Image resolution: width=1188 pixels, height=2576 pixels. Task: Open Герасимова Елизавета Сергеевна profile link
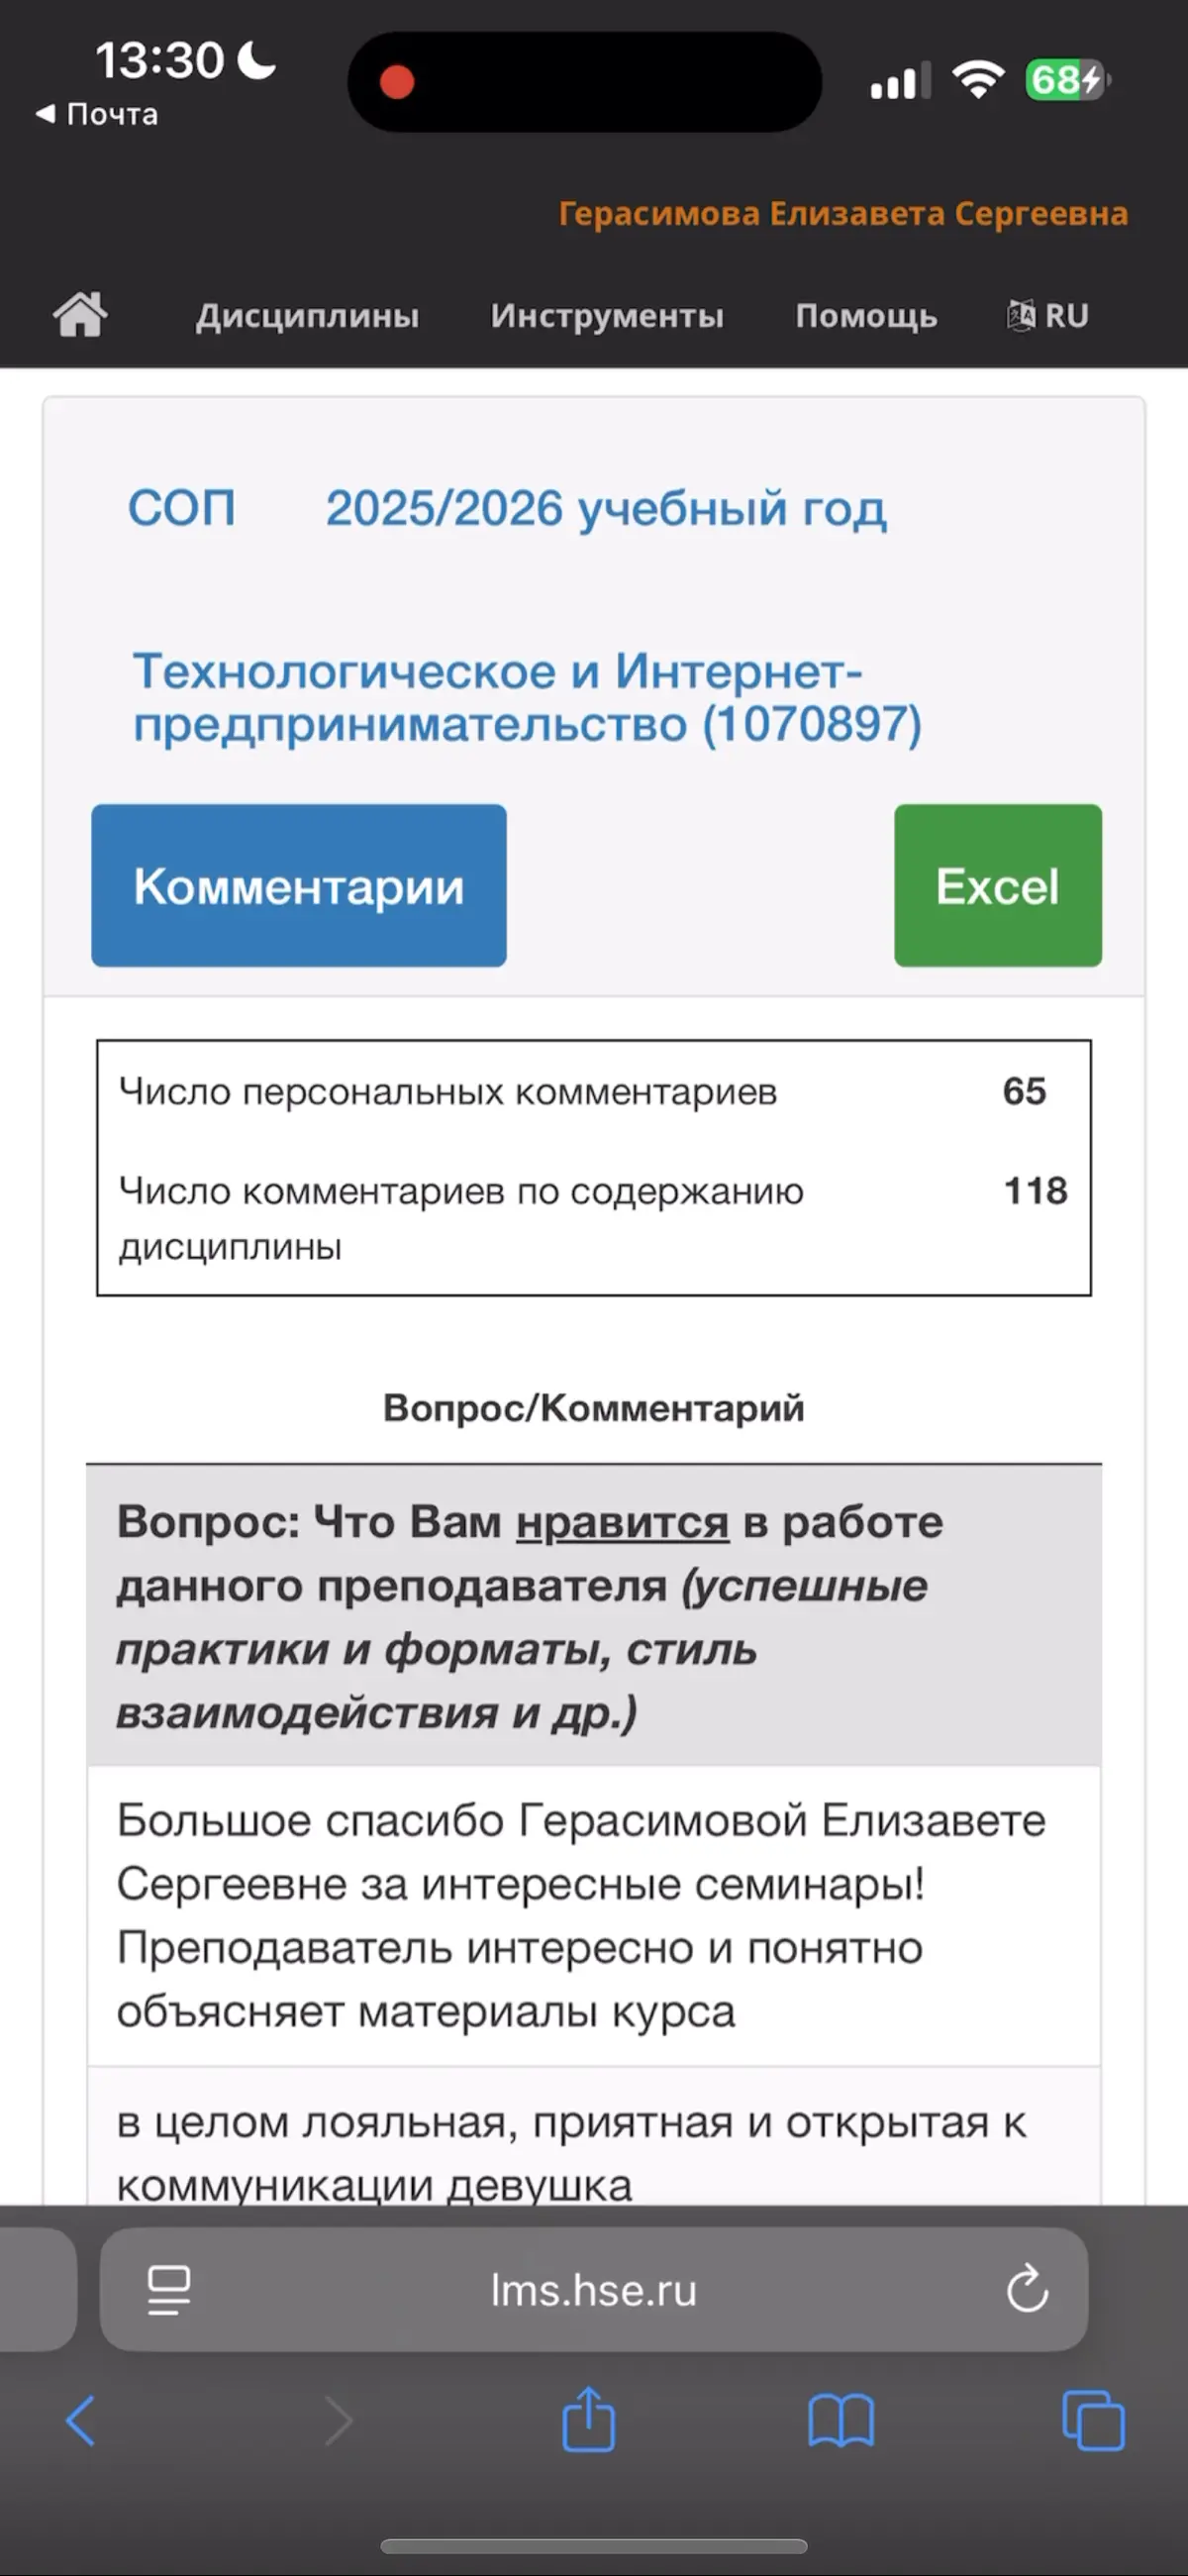(x=845, y=213)
